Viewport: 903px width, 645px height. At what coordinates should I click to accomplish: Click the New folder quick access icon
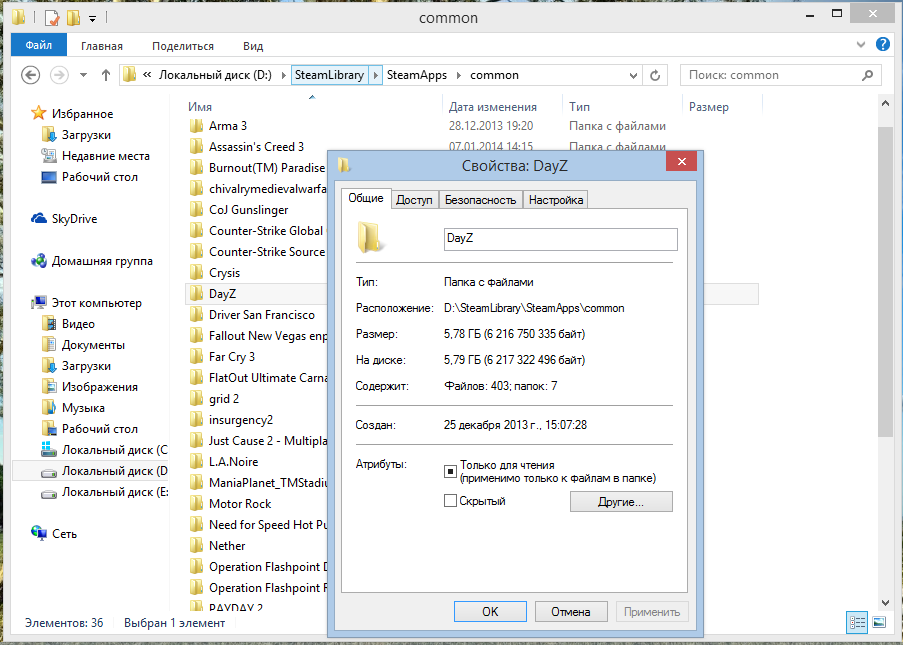73,18
